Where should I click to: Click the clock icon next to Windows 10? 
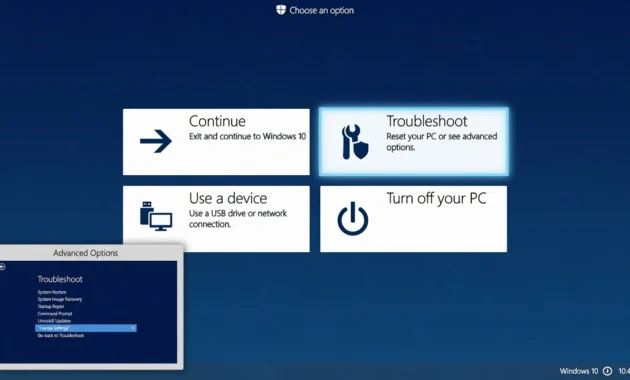pos(607,371)
